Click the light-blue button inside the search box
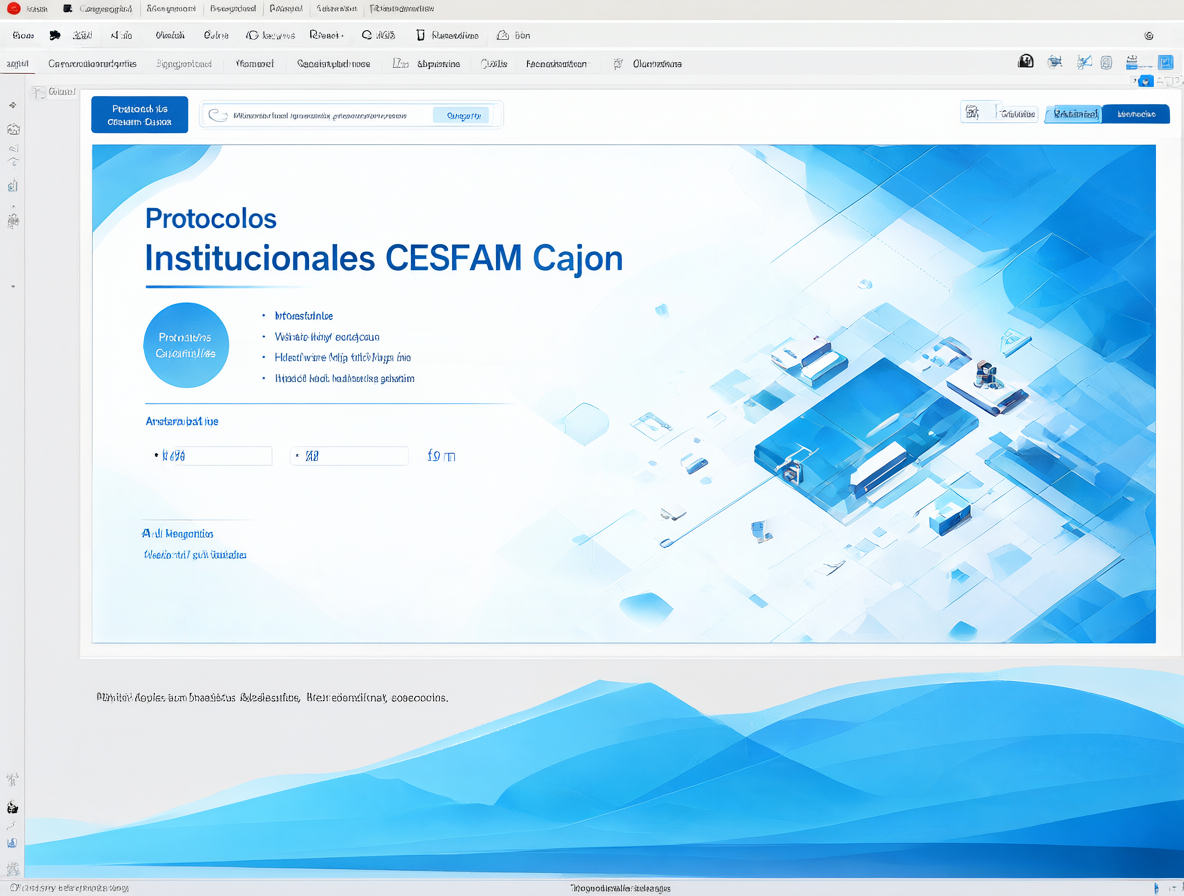1184x896 pixels. pos(461,115)
